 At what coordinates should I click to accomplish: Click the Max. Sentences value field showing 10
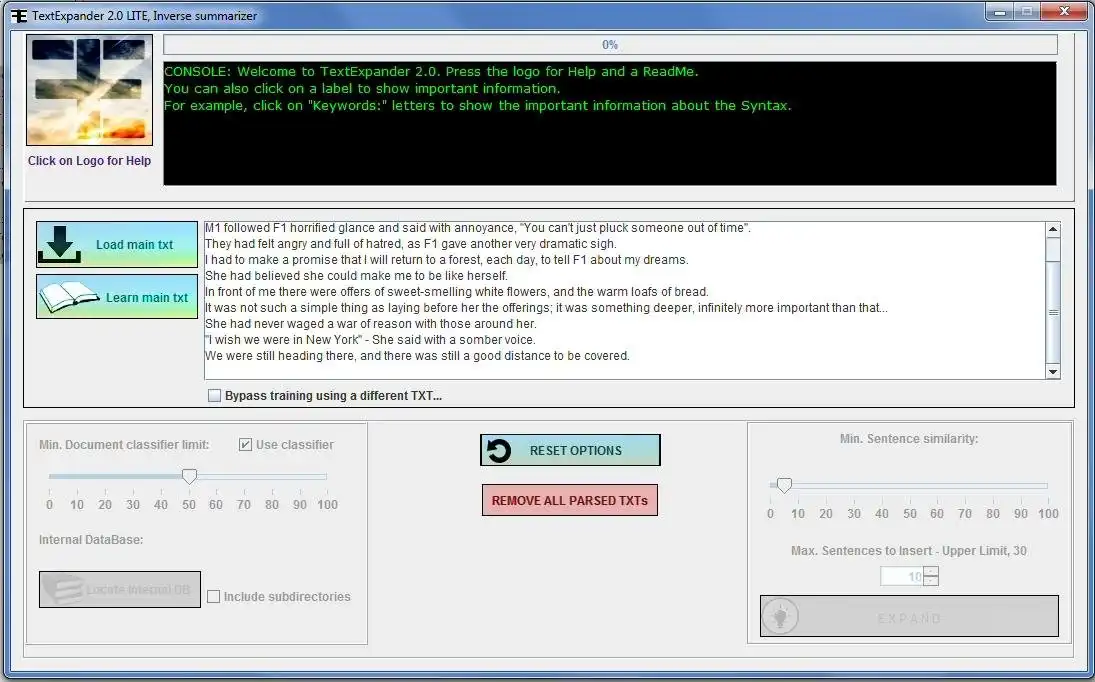[x=902, y=576]
